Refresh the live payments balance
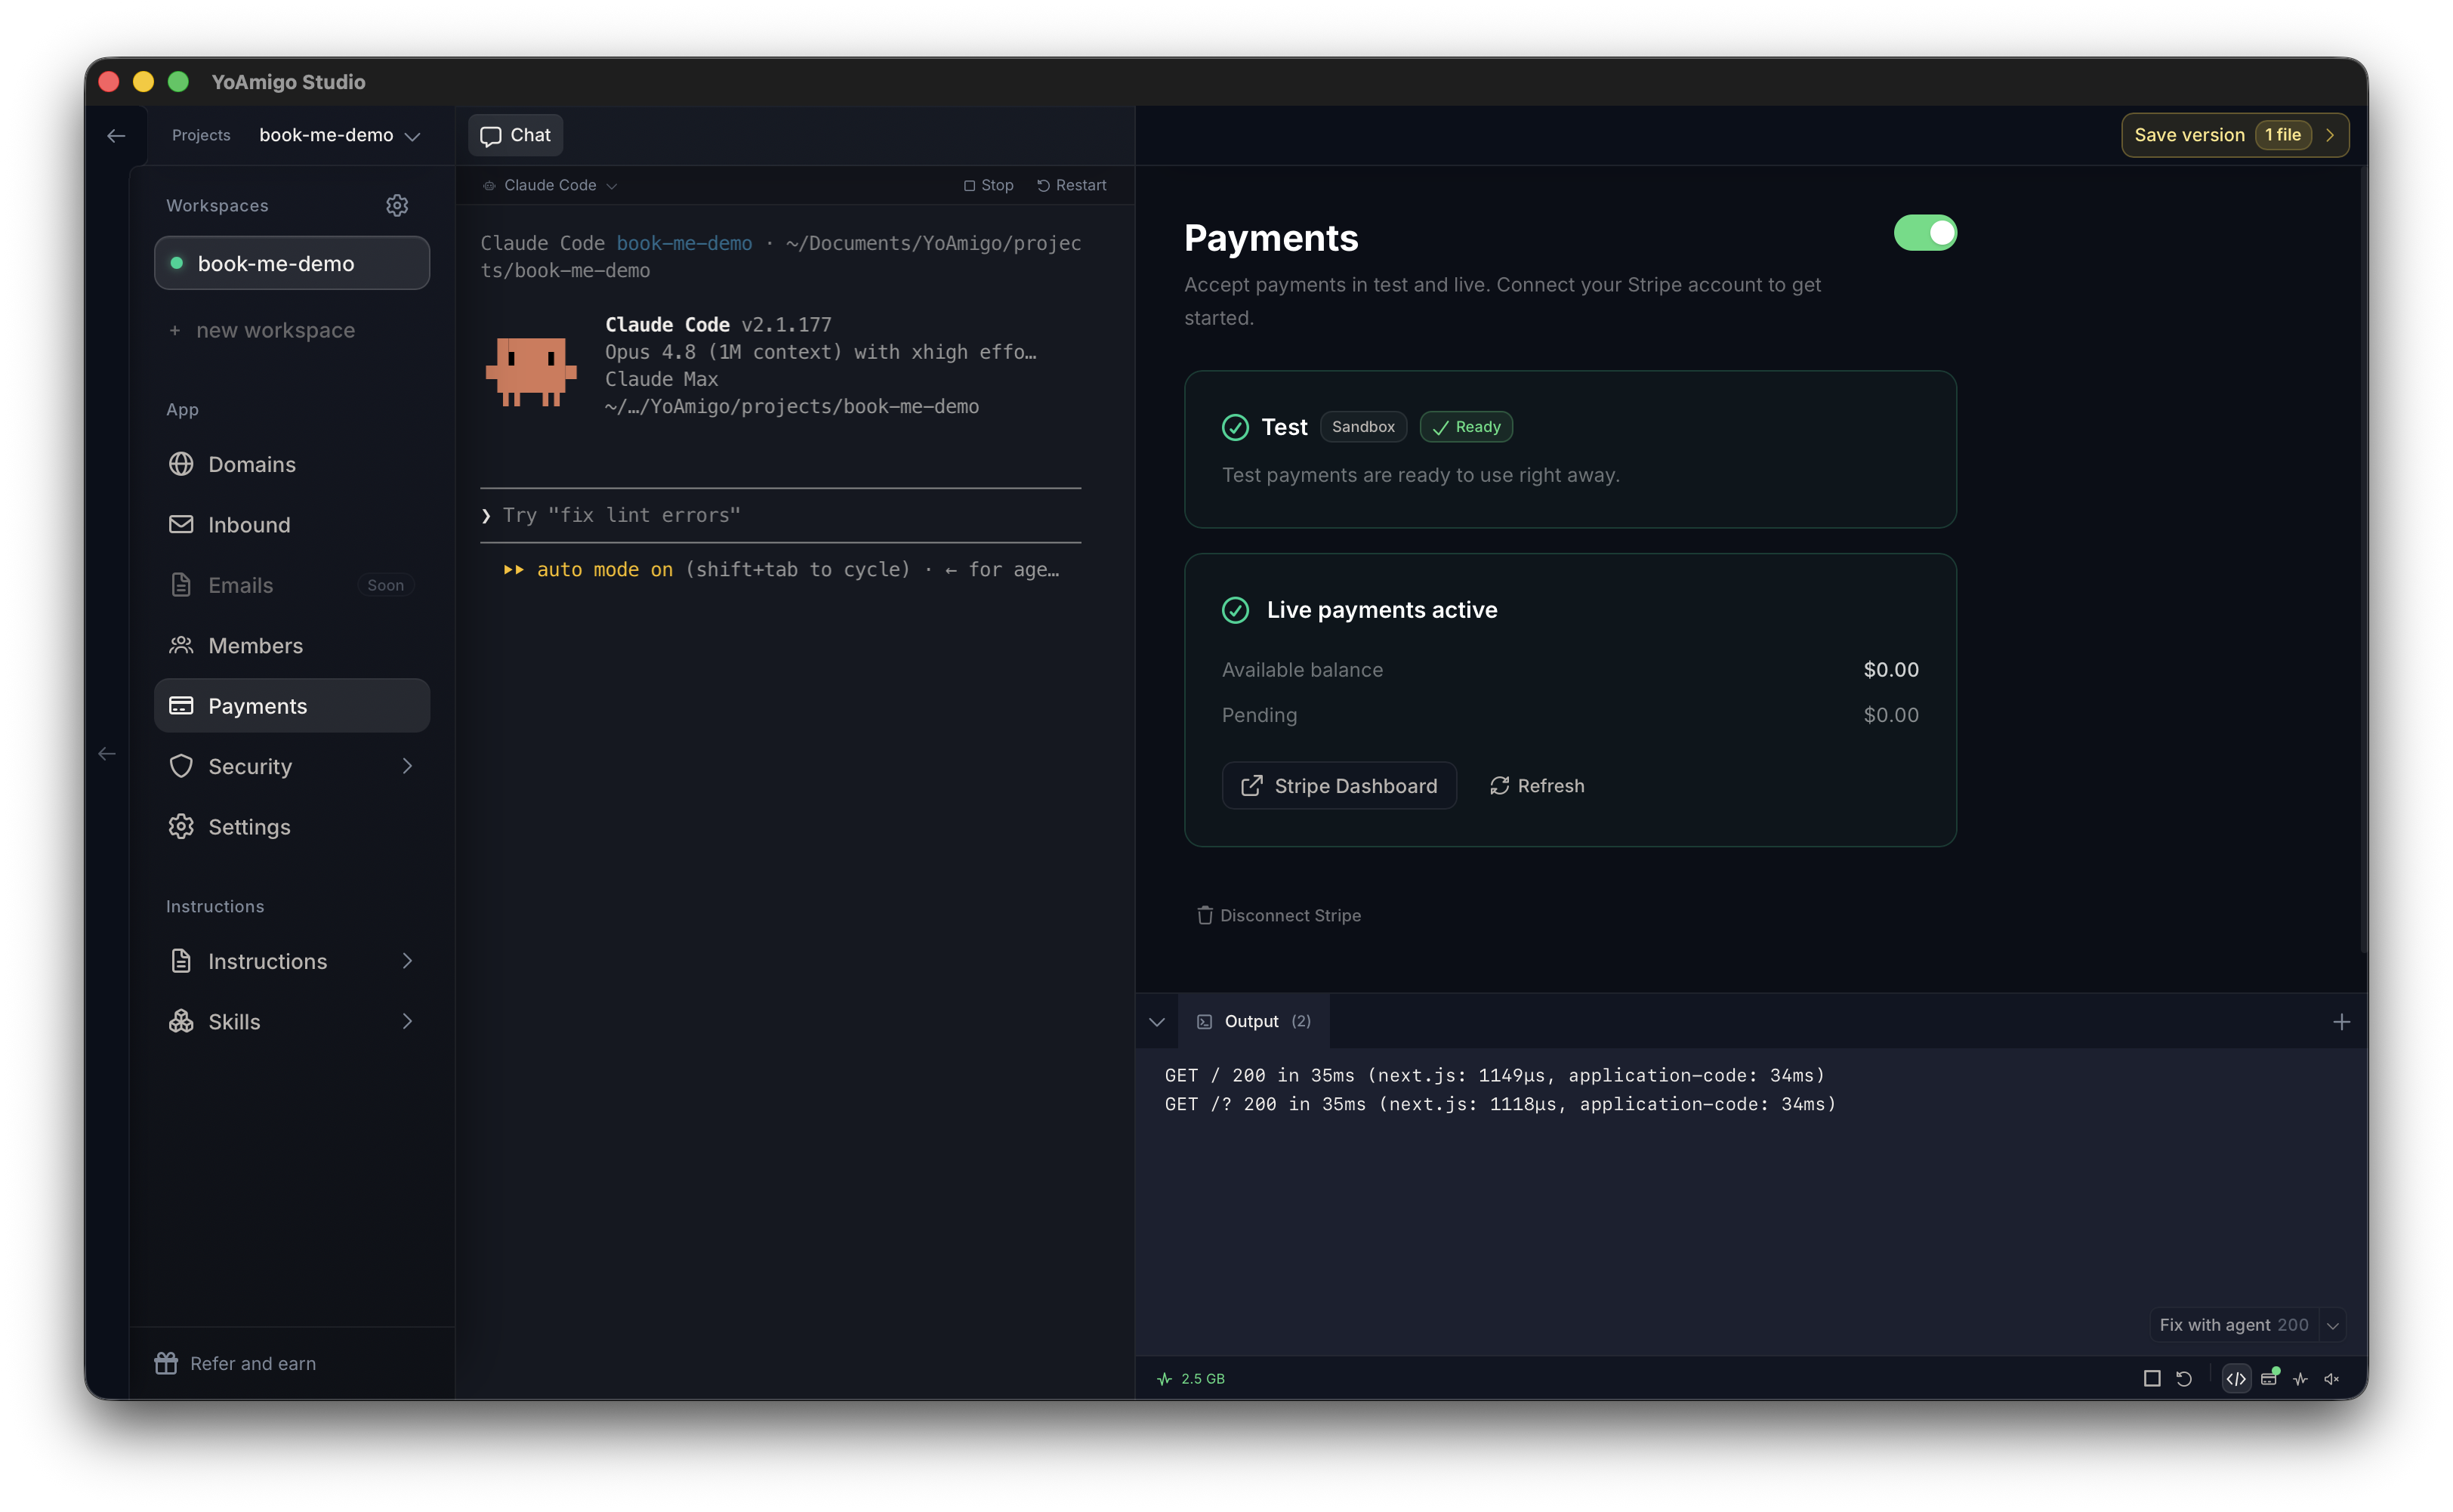 [1537, 786]
